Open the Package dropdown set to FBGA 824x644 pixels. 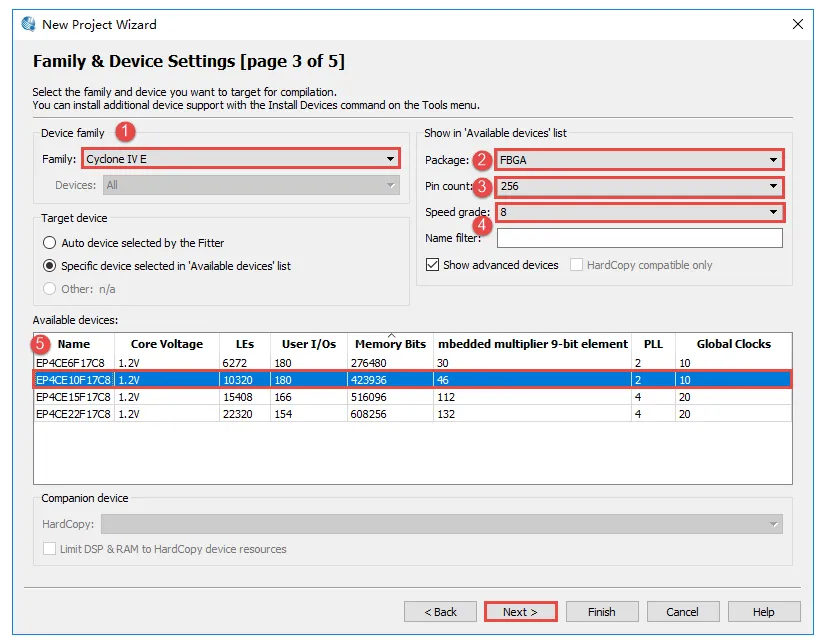pos(639,160)
